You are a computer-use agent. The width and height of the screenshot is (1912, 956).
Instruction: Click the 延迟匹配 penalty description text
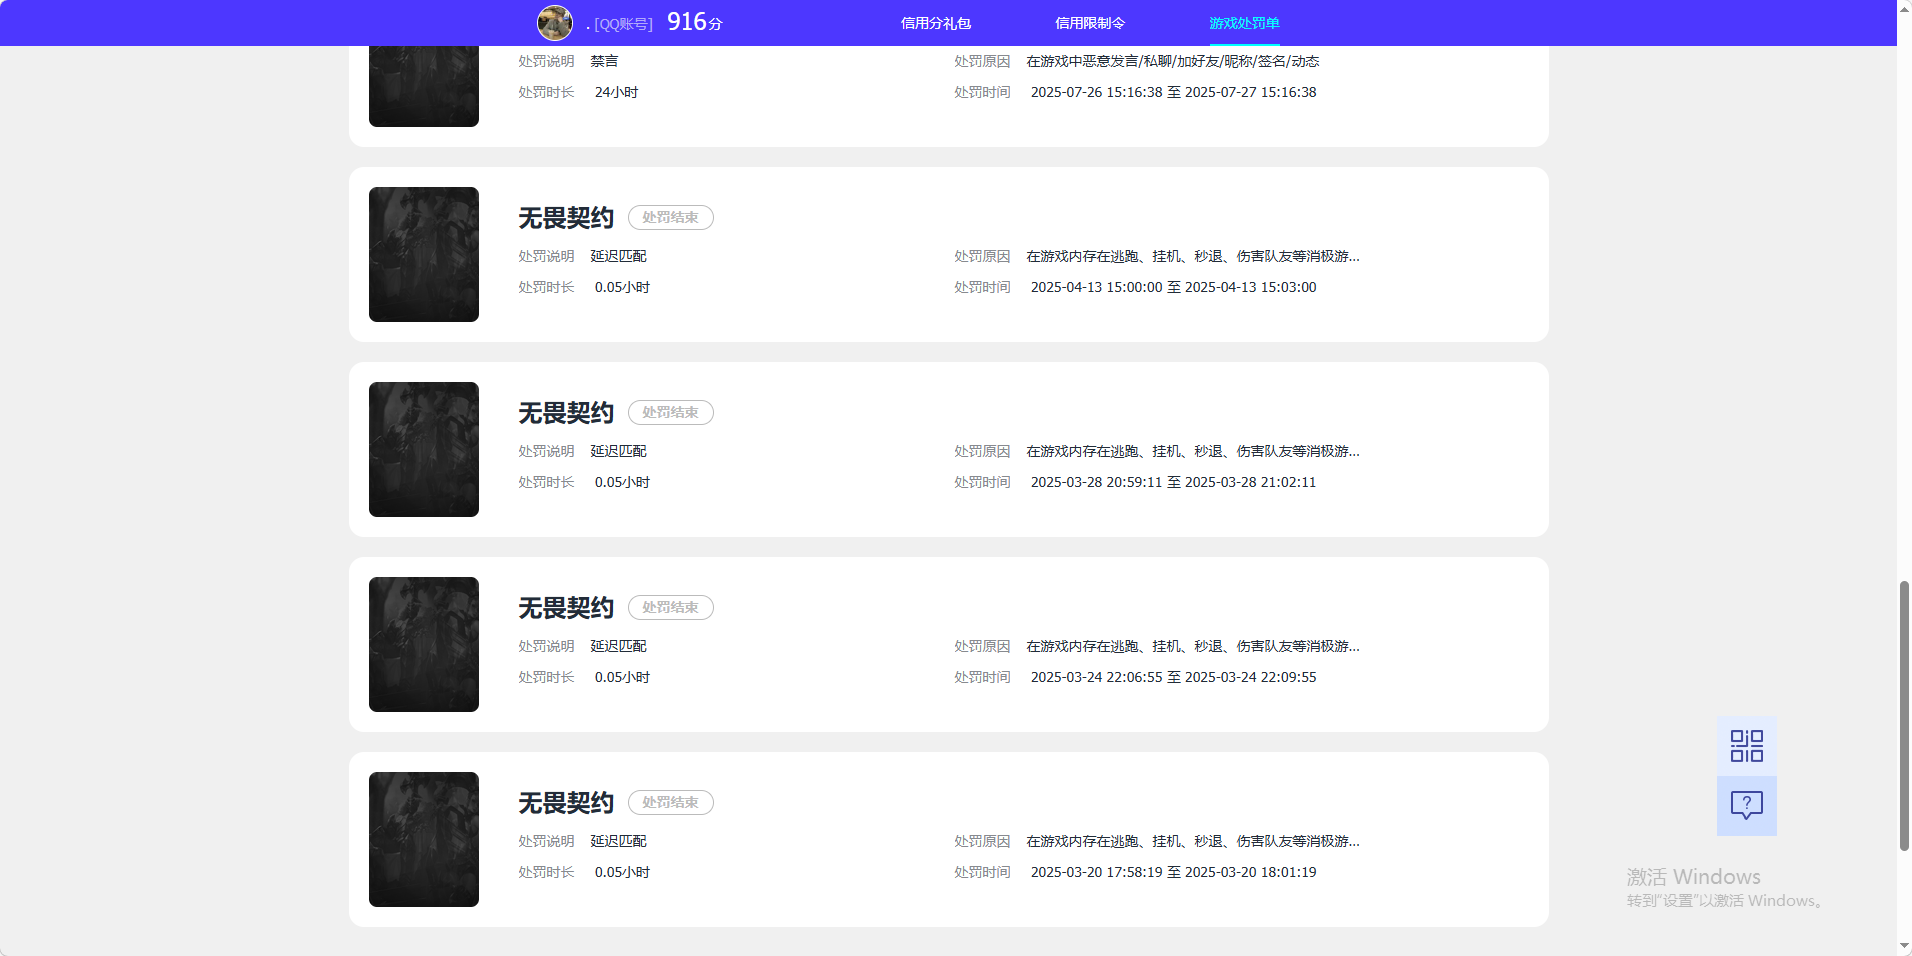click(616, 256)
